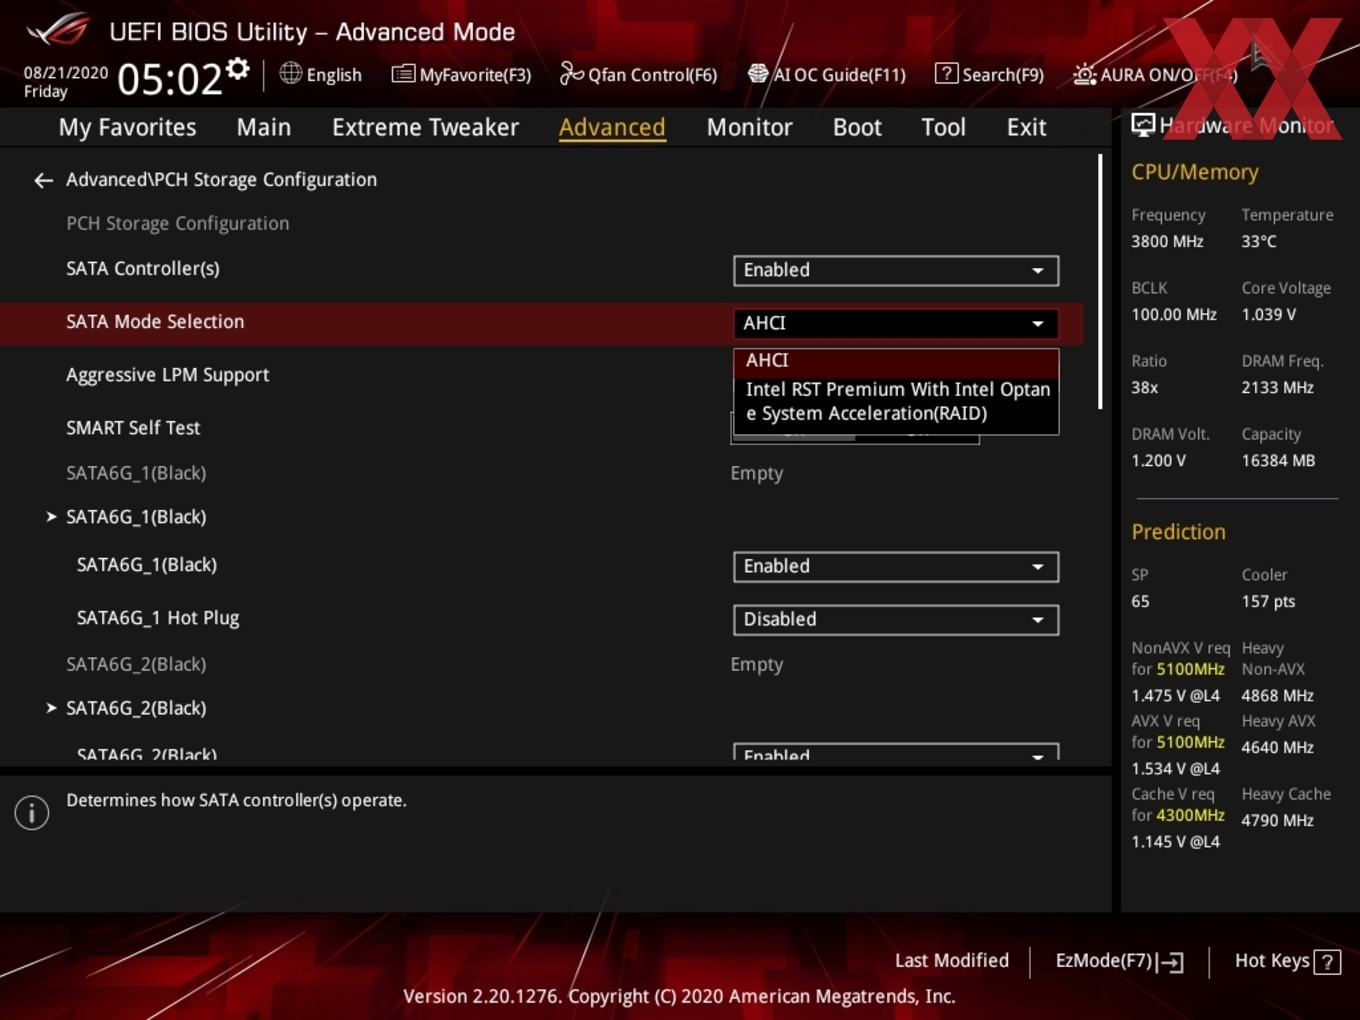Screen dimensions: 1360x1020
Task: Click 3800 MHz frequency value
Action: tap(1167, 241)
